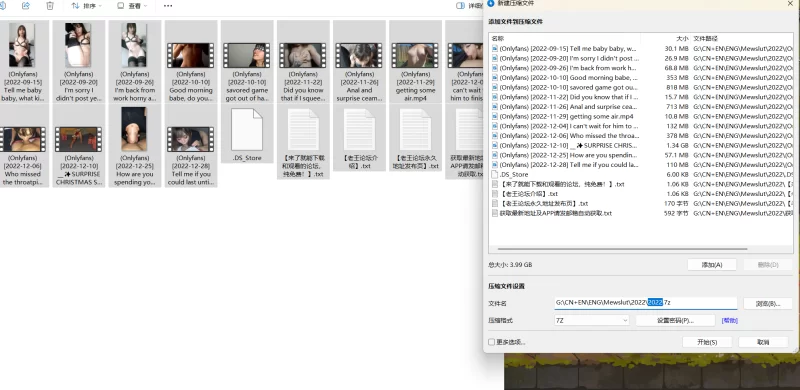The image size is (800, 390).
Task: Select the [2022-09-15] file thumbnail in Explorer
Action: click(x=22, y=45)
